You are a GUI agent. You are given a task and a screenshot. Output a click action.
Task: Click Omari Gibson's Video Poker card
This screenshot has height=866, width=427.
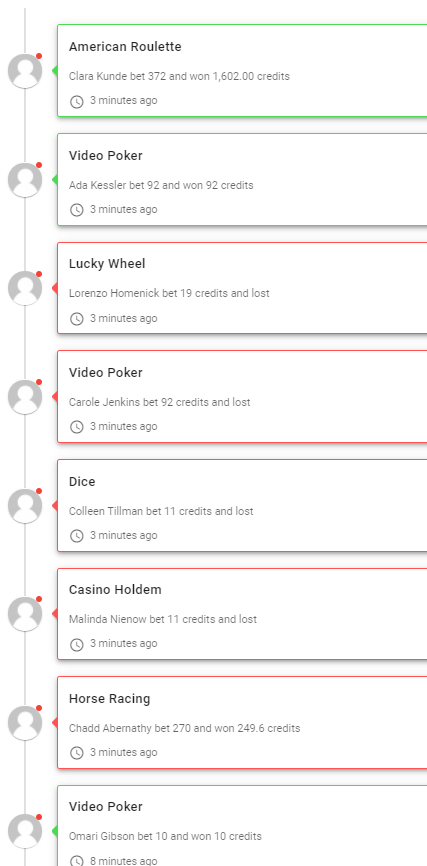[x=242, y=826]
